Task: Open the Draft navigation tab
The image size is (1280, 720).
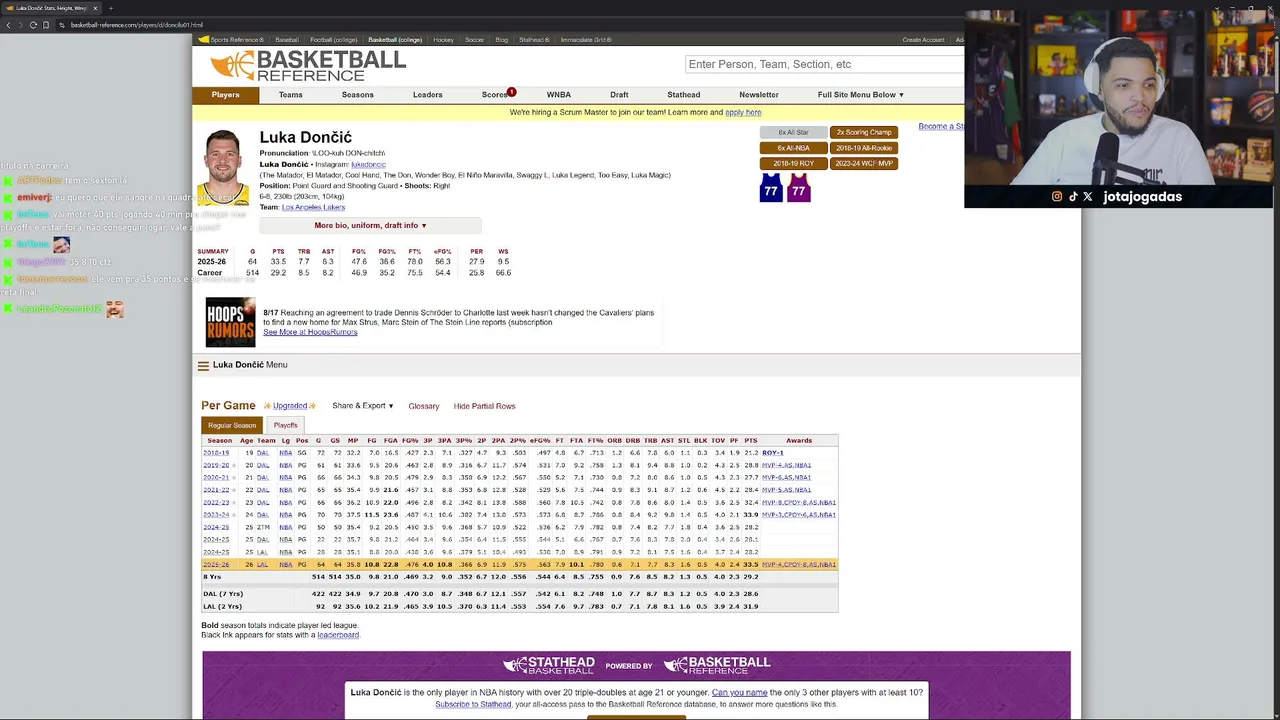Action: click(619, 95)
